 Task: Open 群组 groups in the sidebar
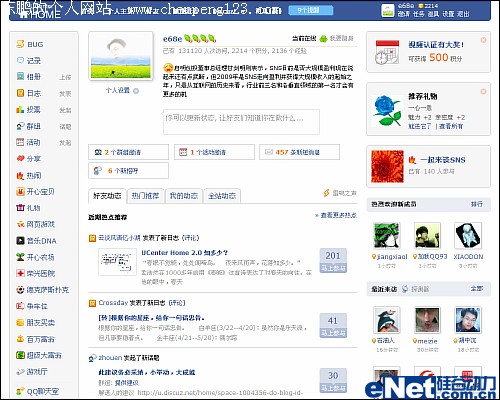33,126
